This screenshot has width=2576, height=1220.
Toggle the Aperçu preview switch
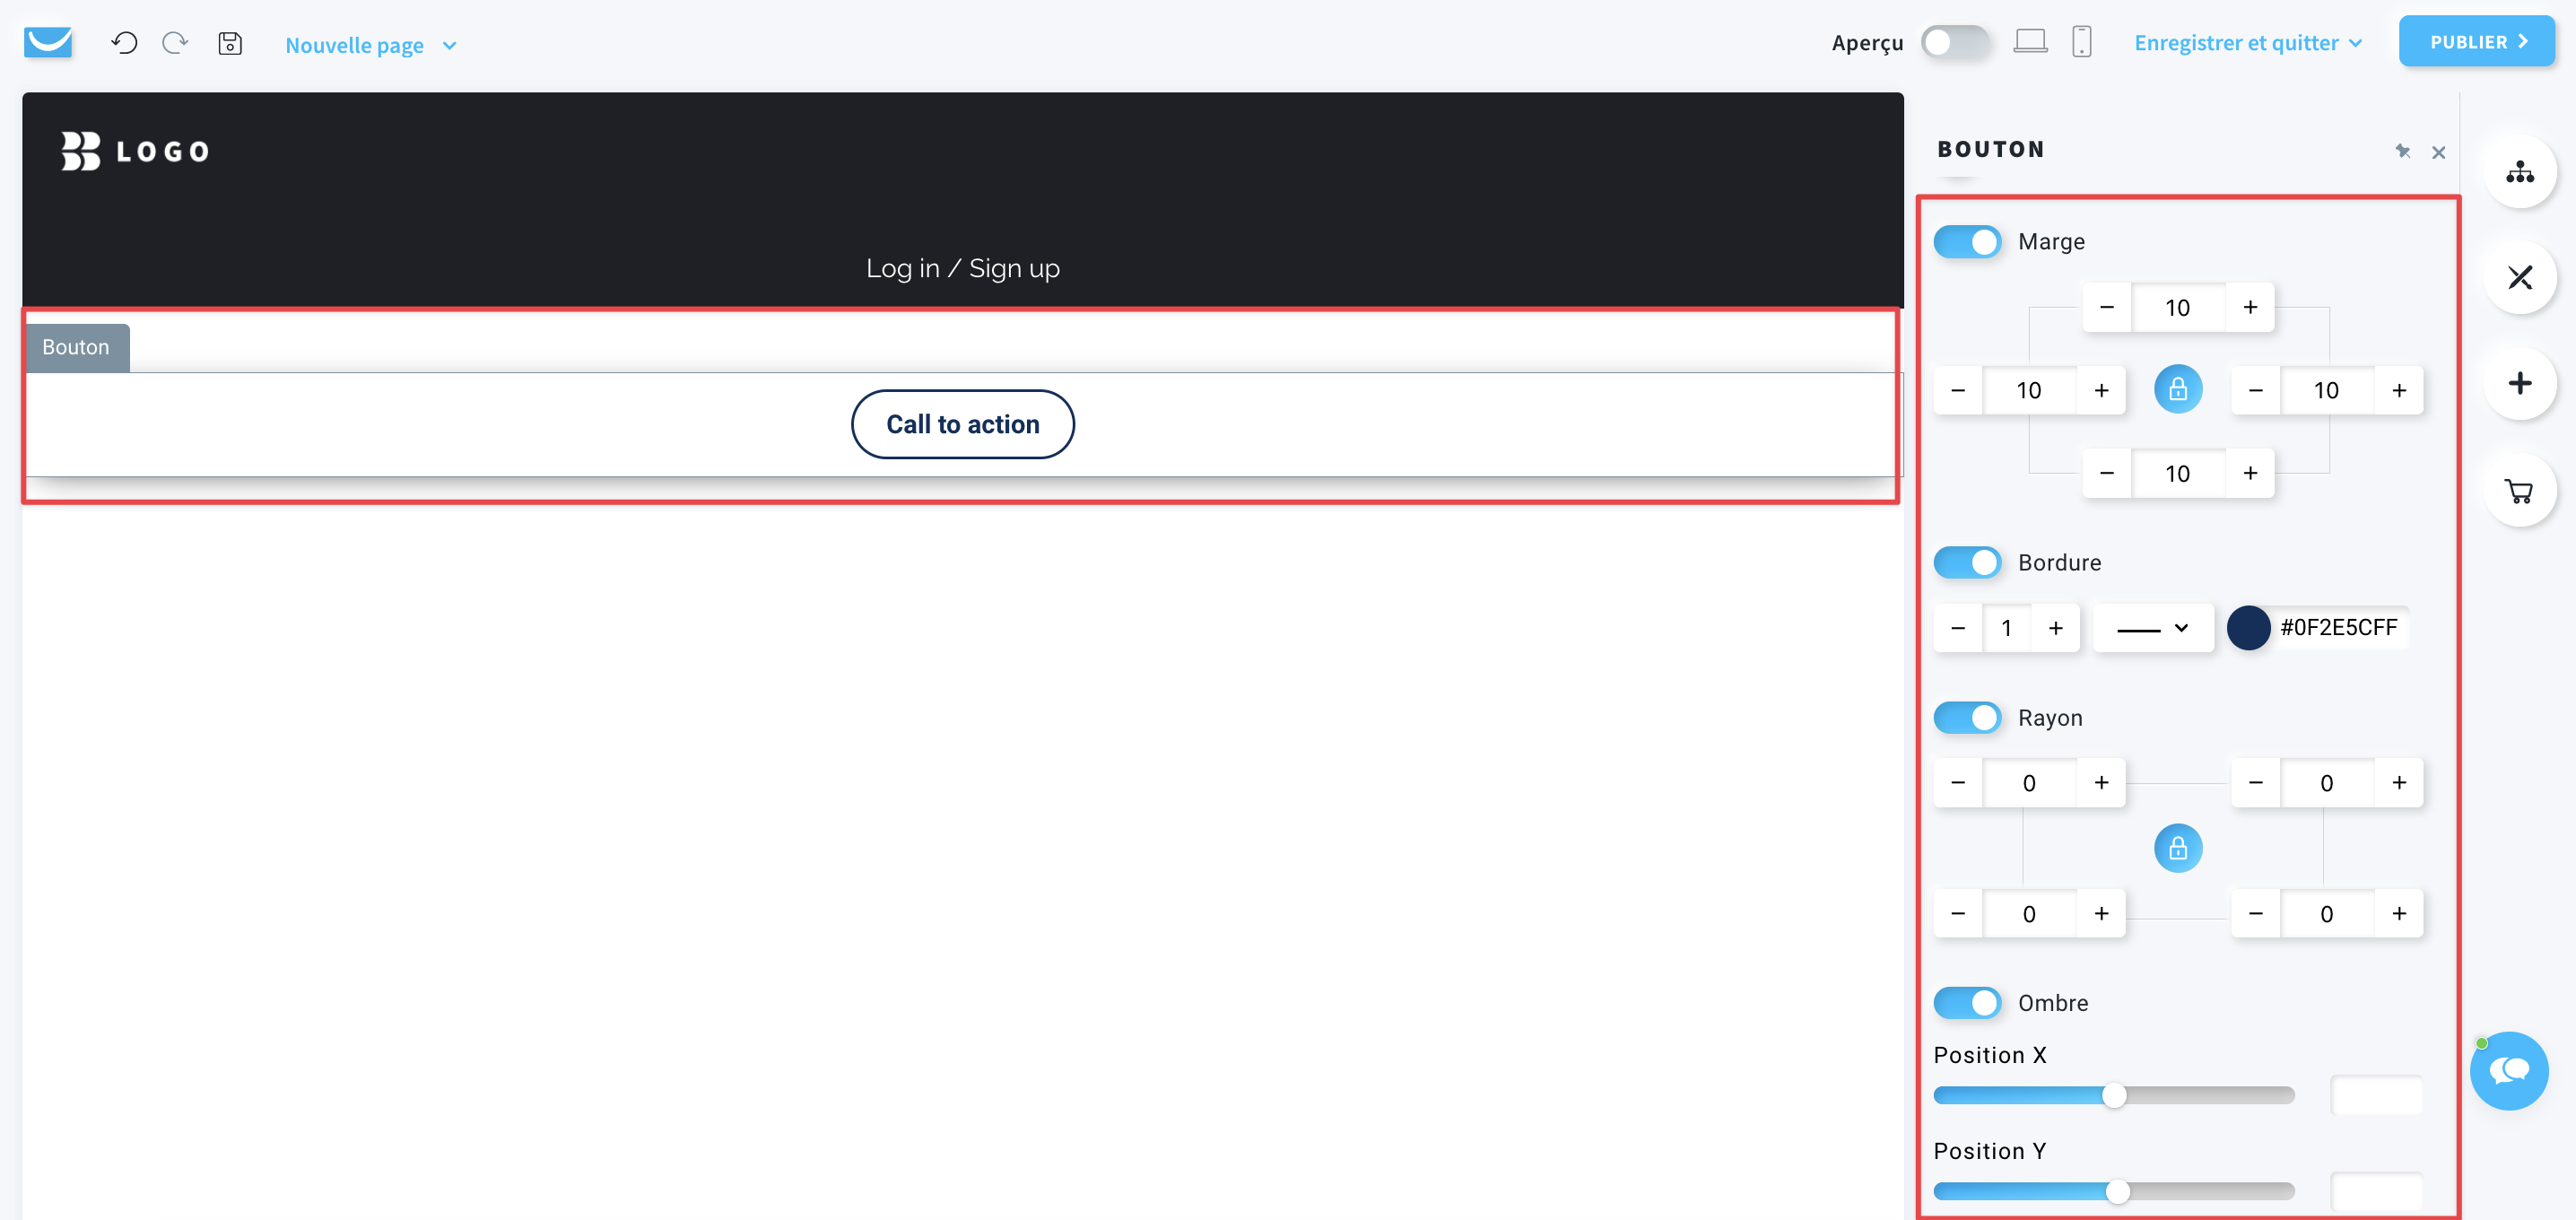click(1955, 42)
